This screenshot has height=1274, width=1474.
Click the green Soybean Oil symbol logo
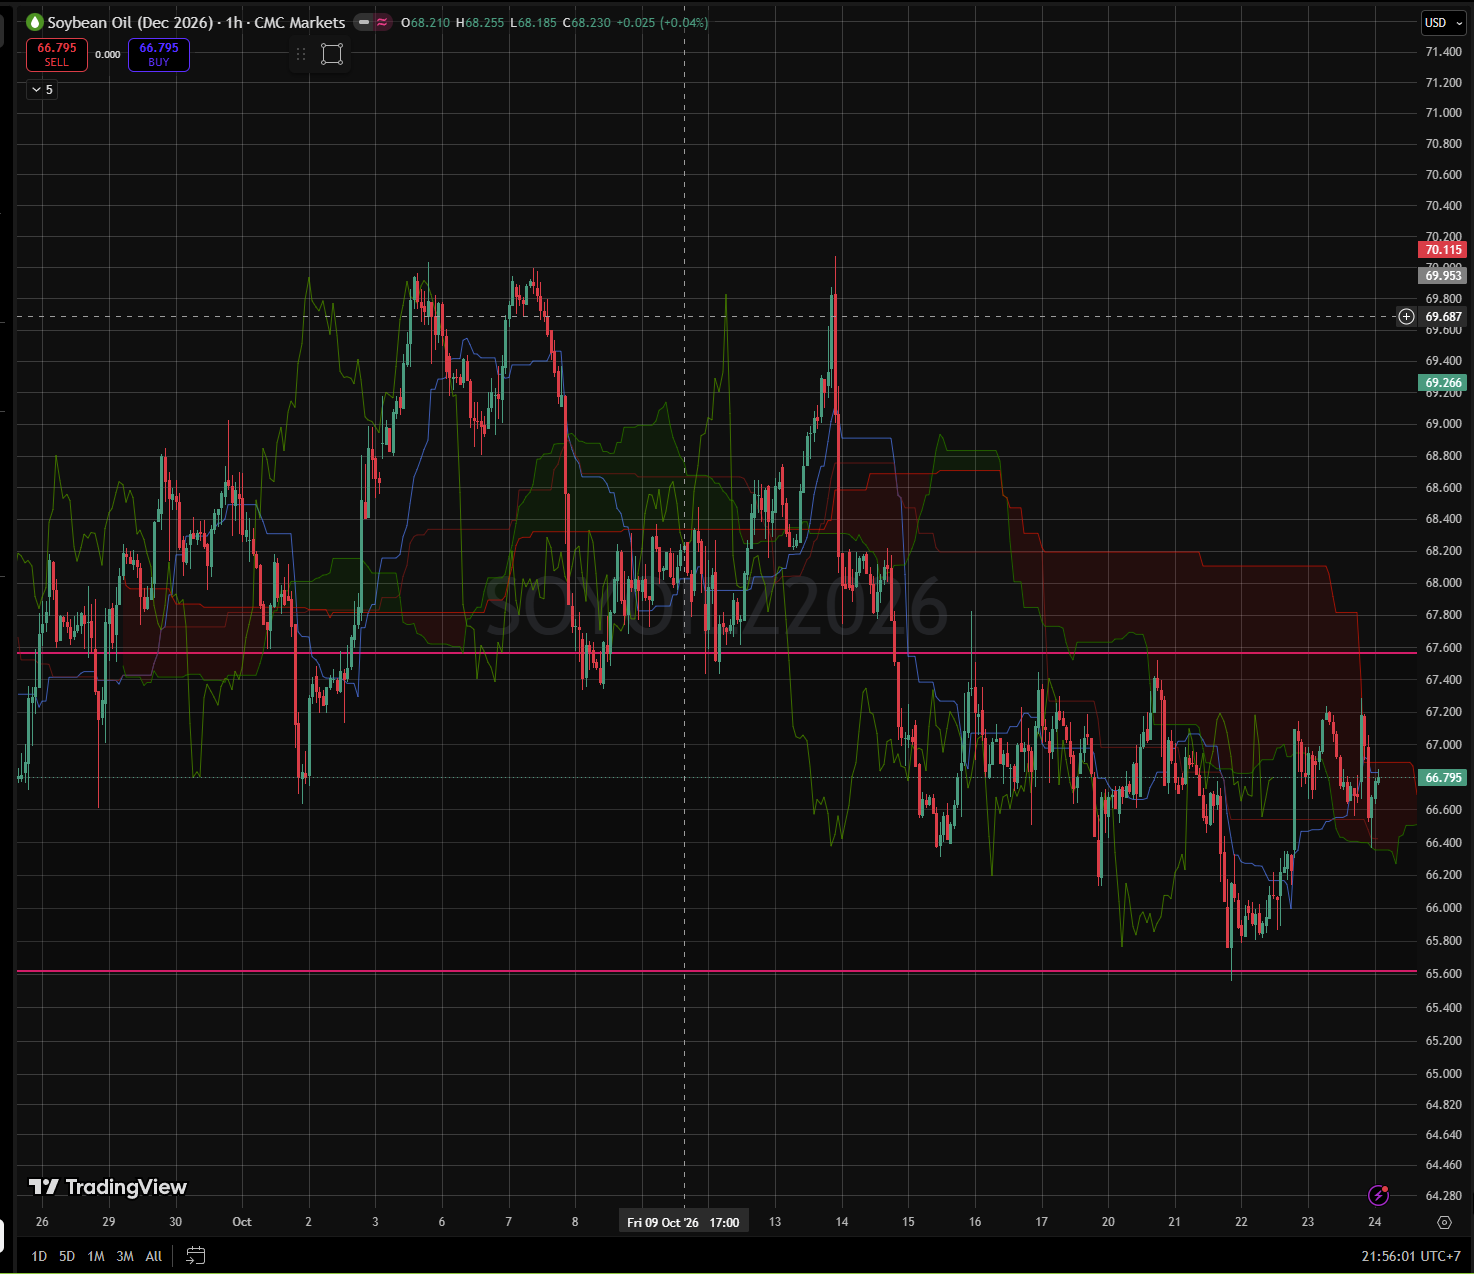(34, 22)
